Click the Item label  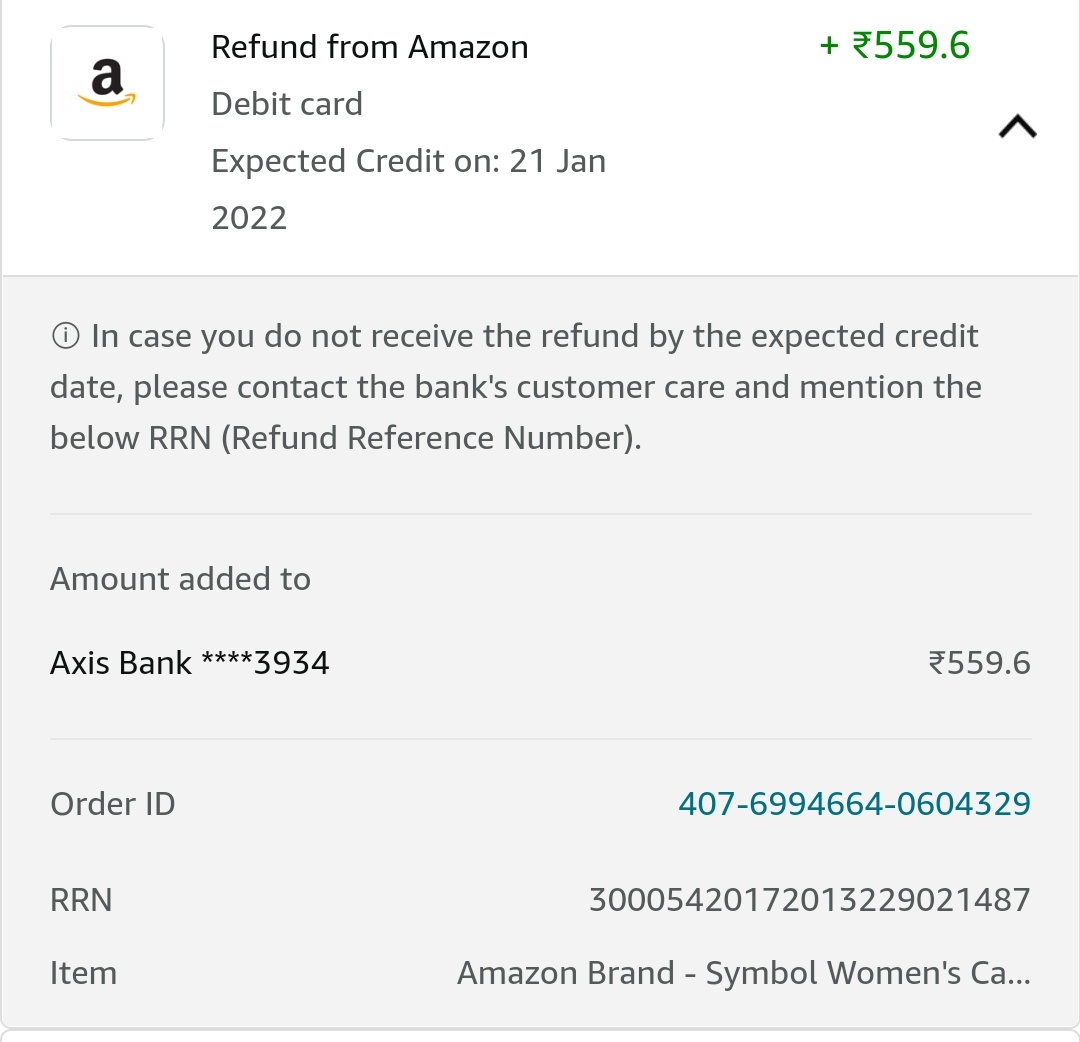[x=83, y=973]
